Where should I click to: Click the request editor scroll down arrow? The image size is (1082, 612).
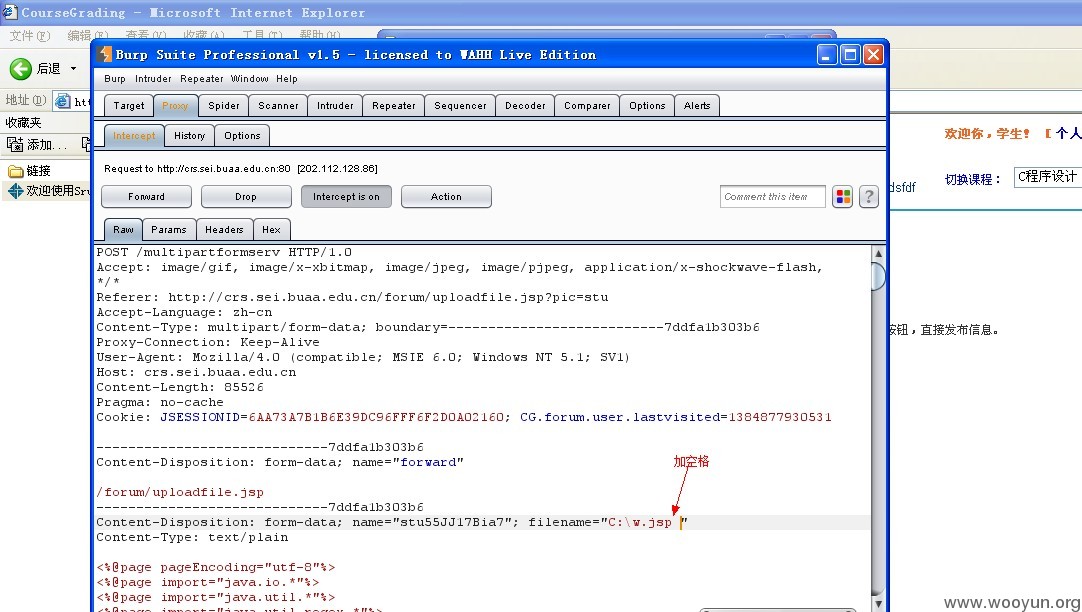878,603
